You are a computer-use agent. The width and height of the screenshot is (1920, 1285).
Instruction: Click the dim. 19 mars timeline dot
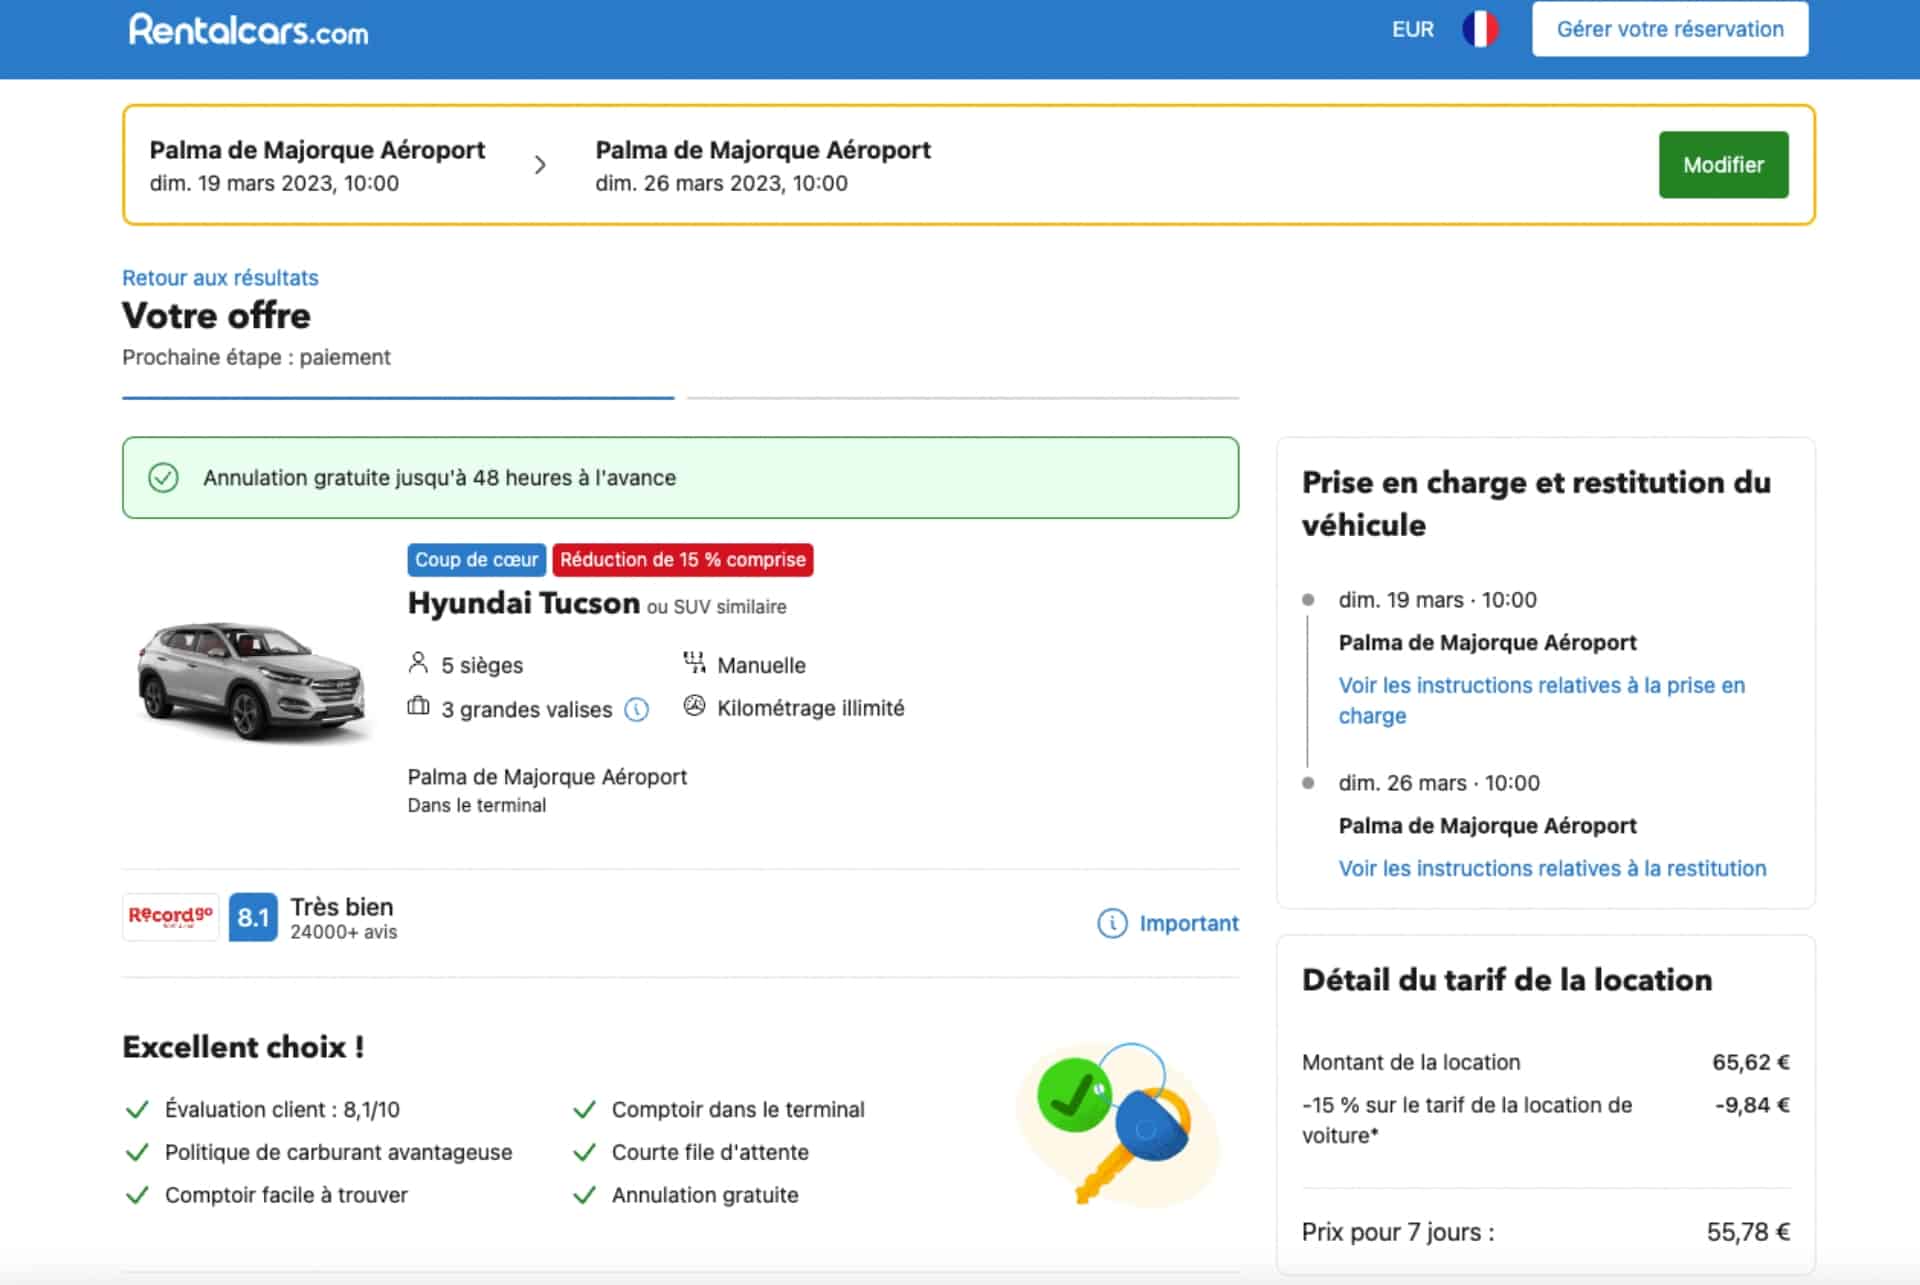tap(1308, 600)
